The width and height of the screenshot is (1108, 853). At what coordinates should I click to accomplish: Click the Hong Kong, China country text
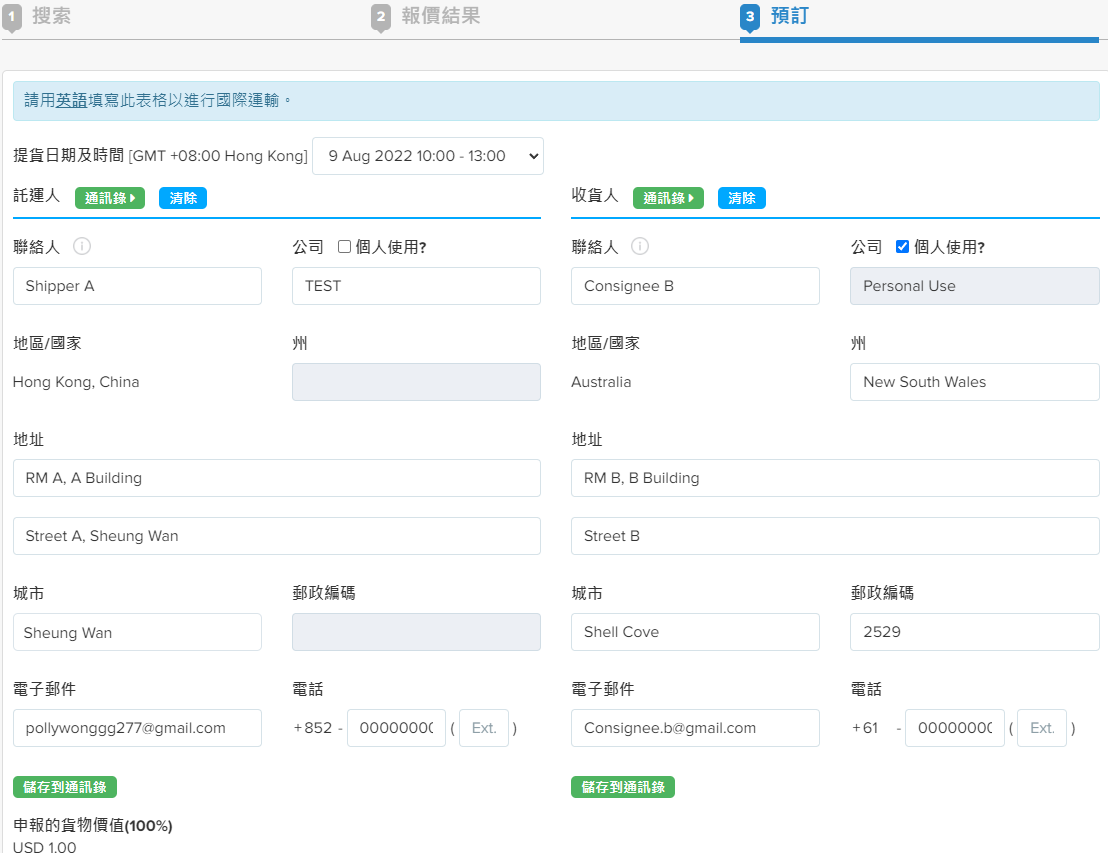pyautogui.click(x=76, y=382)
